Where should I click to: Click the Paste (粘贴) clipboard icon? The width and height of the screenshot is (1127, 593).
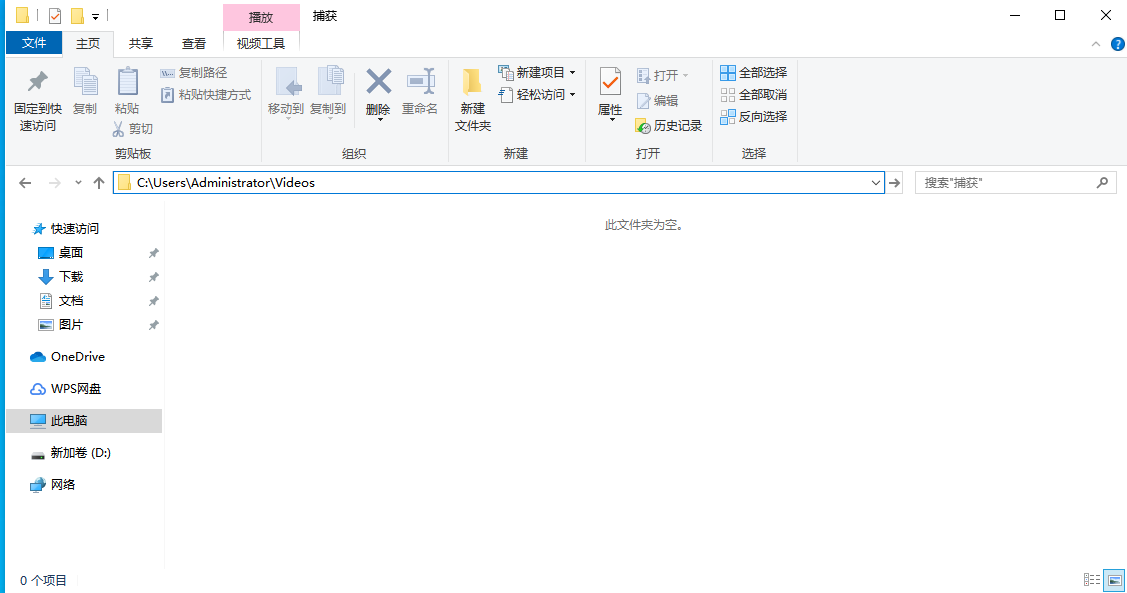[x=127, y=82]
